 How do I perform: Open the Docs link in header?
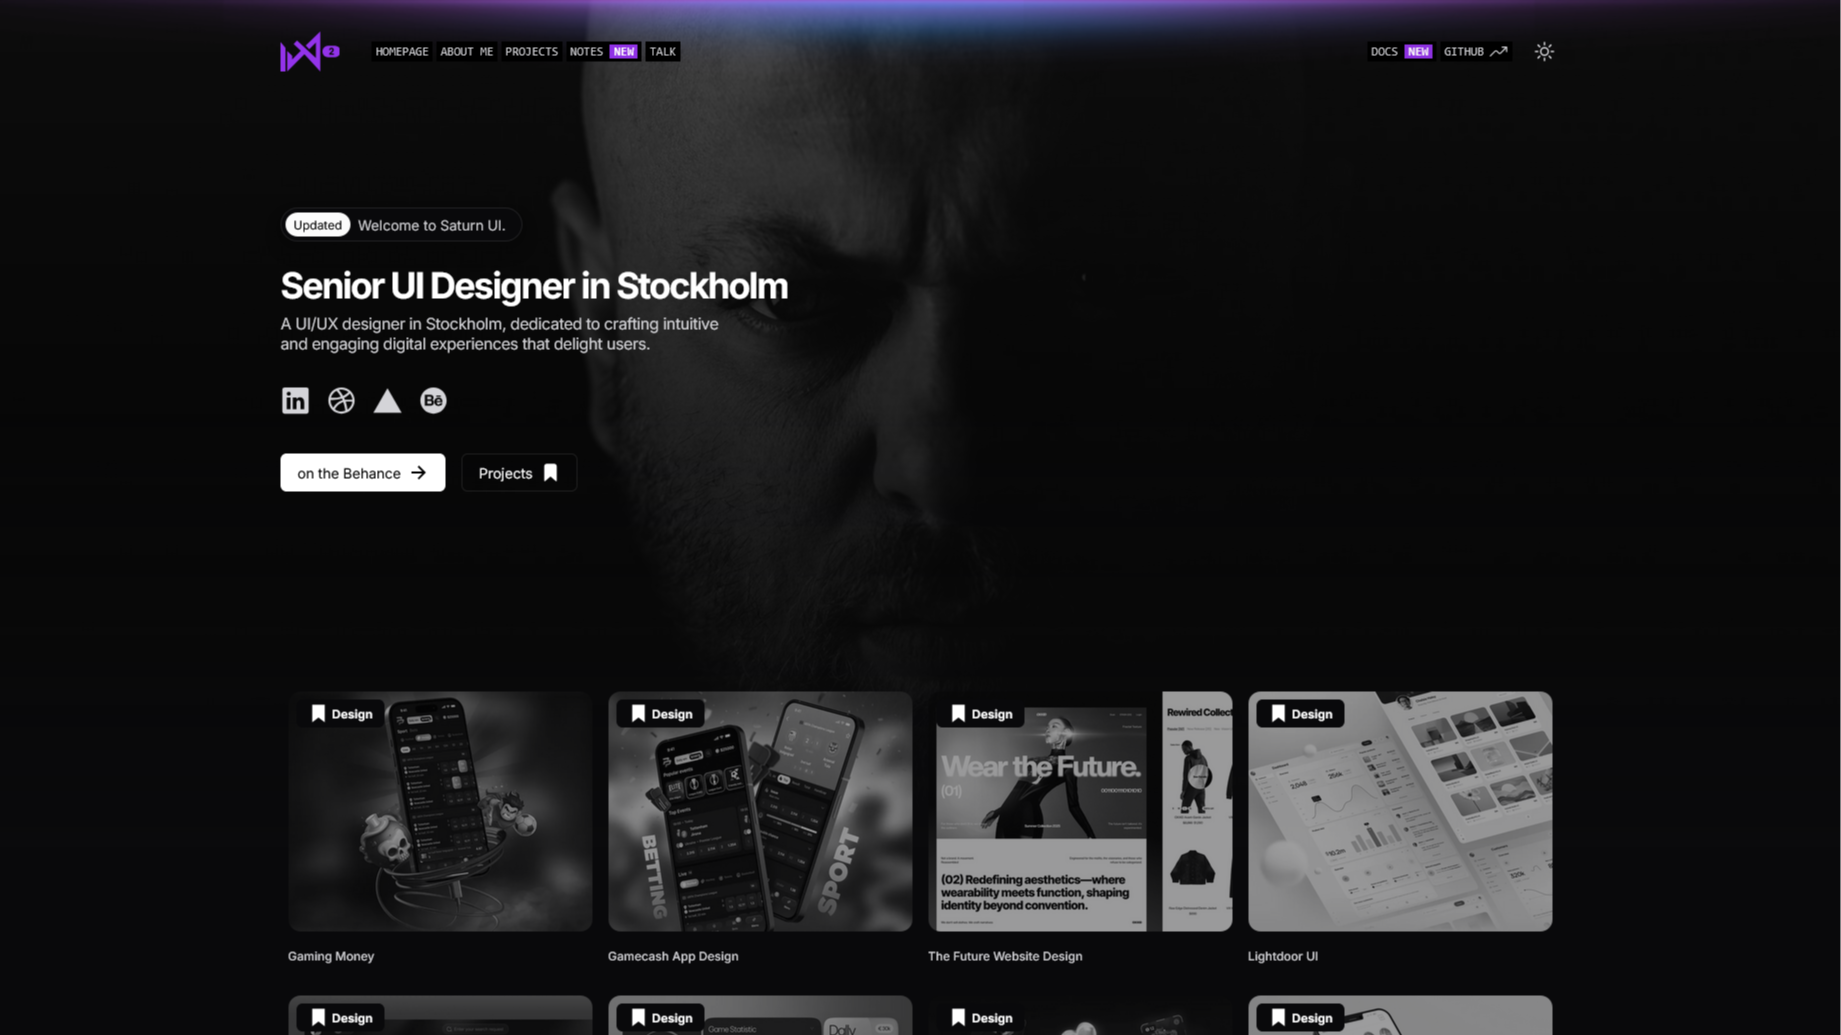(x=1384, y=52)
